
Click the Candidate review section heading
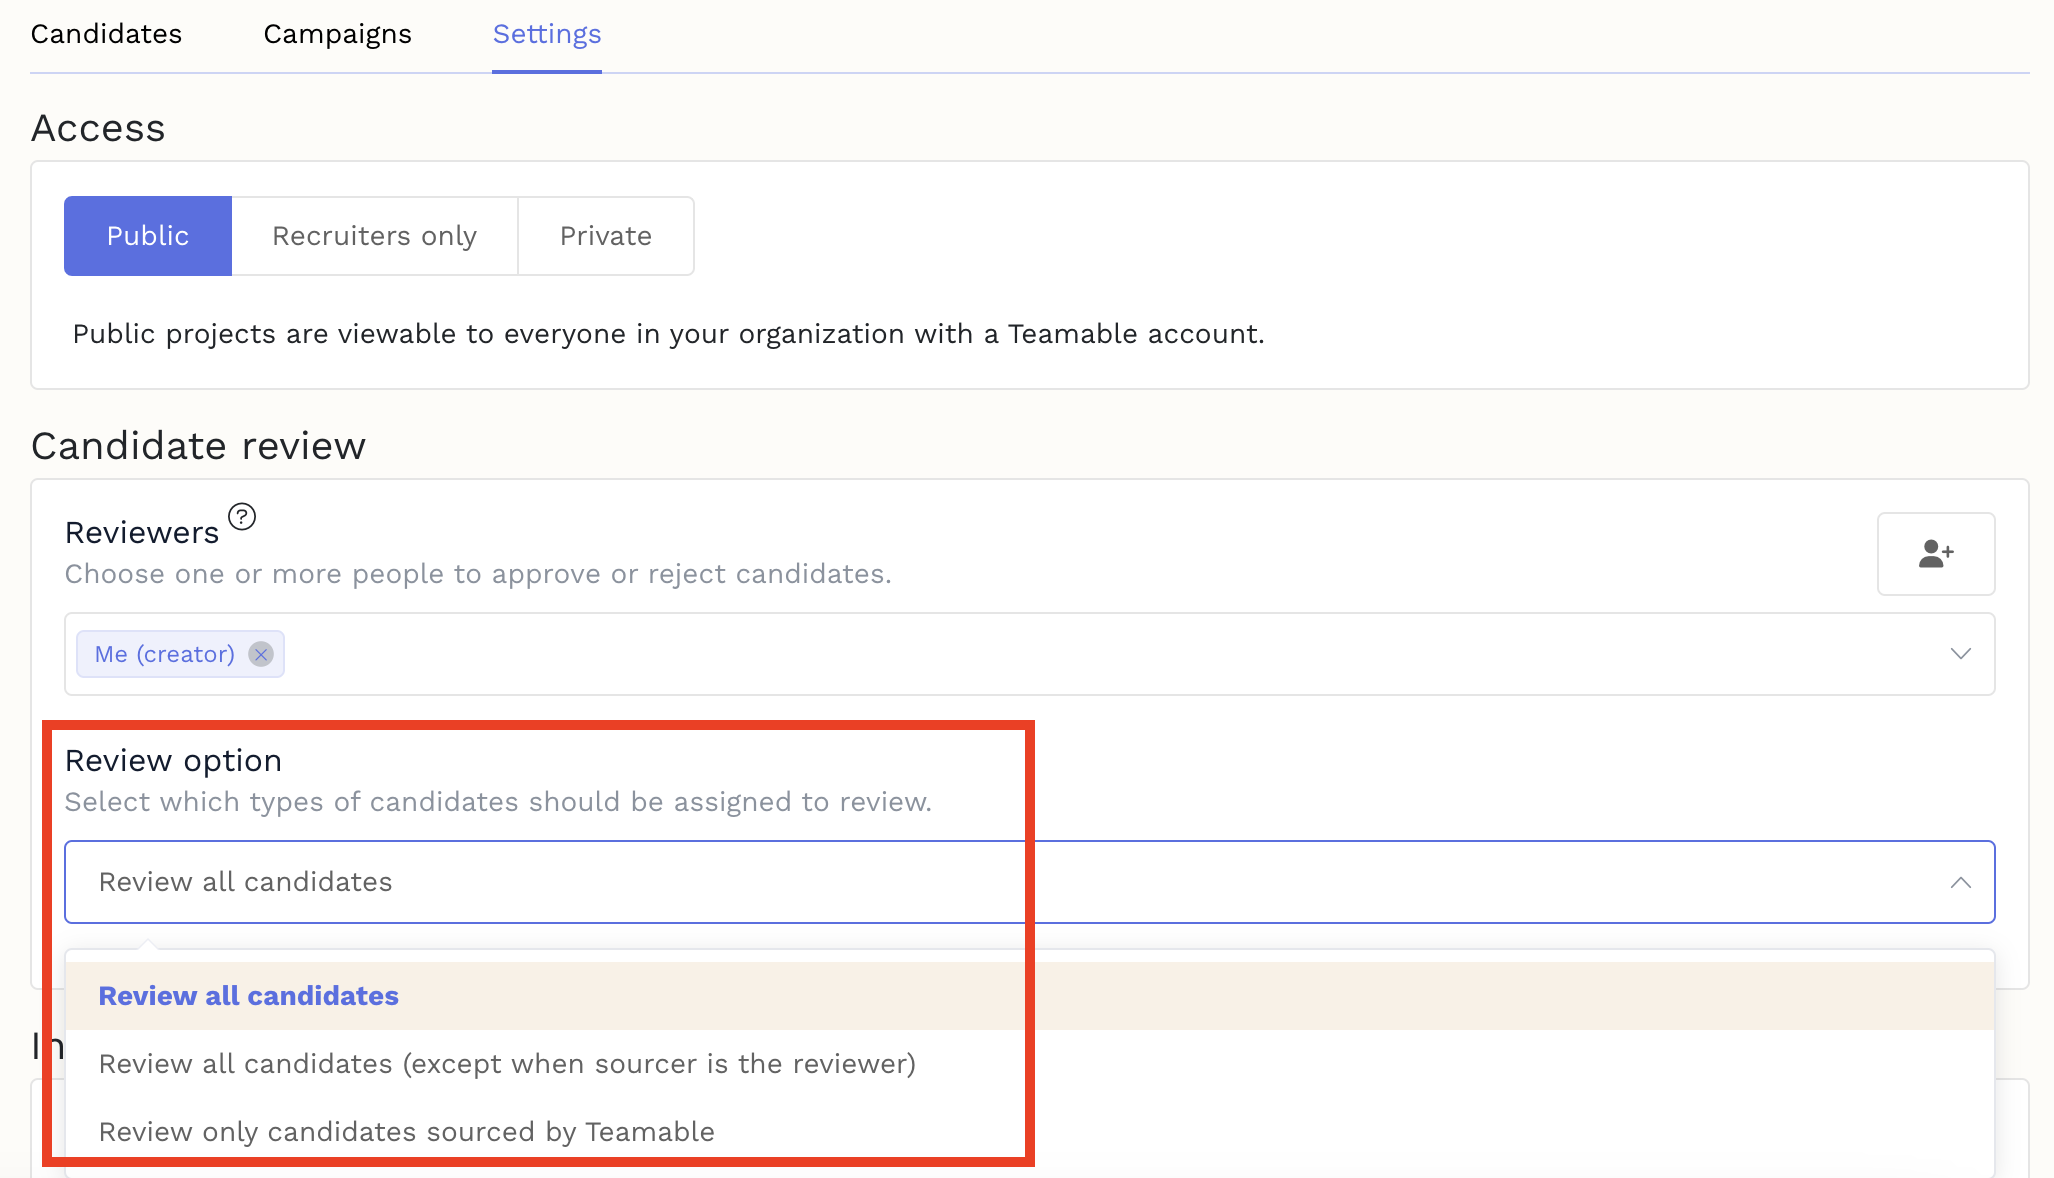[x=198, y=446]
